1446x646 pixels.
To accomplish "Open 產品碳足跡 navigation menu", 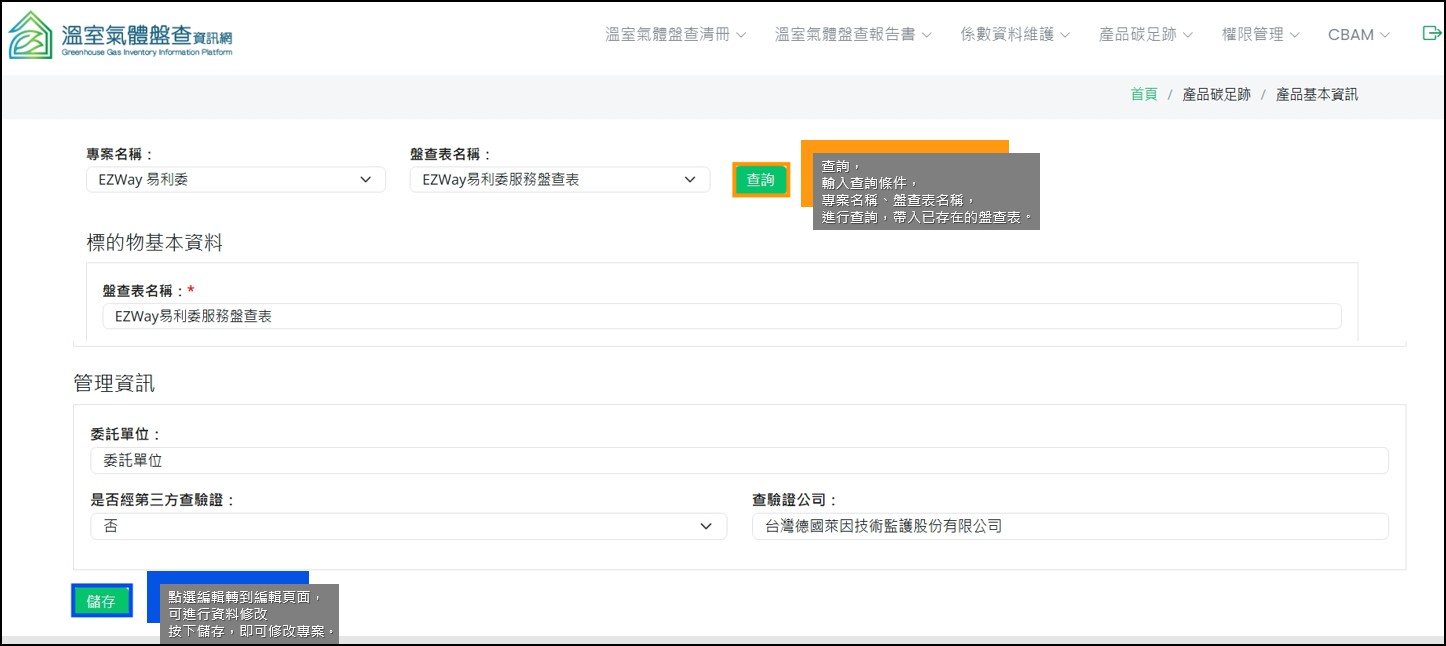I will click(1145, 34).
